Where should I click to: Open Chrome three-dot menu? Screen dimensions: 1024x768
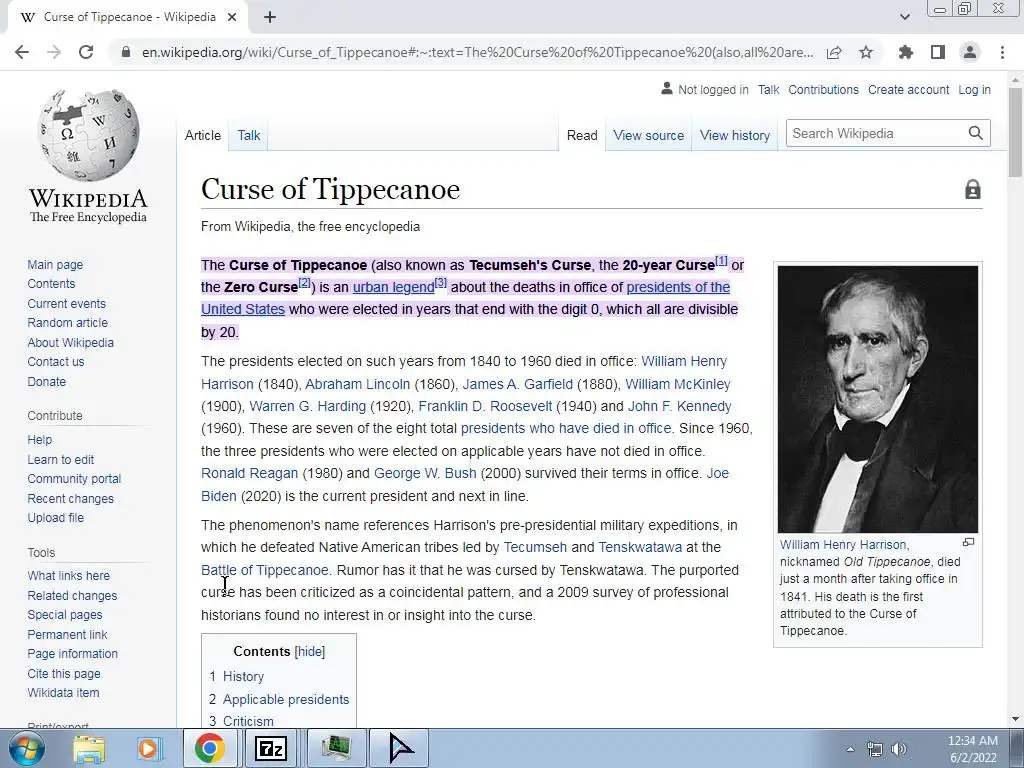1002,52
